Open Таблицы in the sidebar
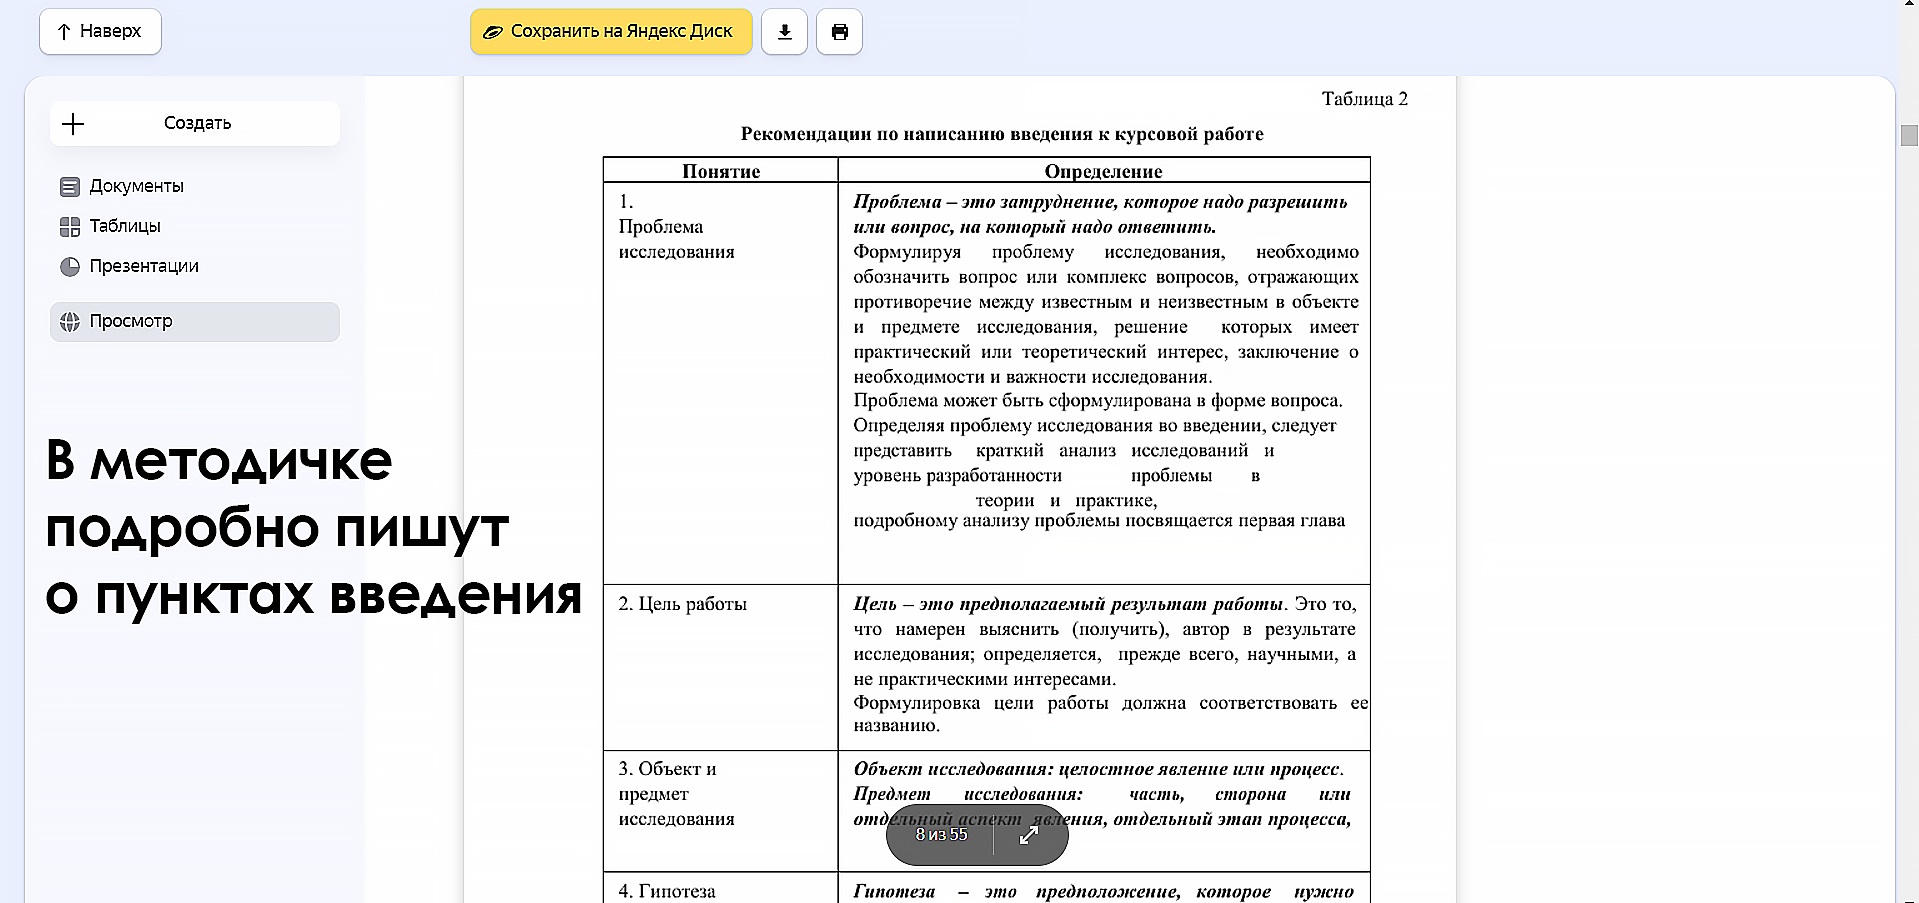1919x903 pixels. coord(195,226)
